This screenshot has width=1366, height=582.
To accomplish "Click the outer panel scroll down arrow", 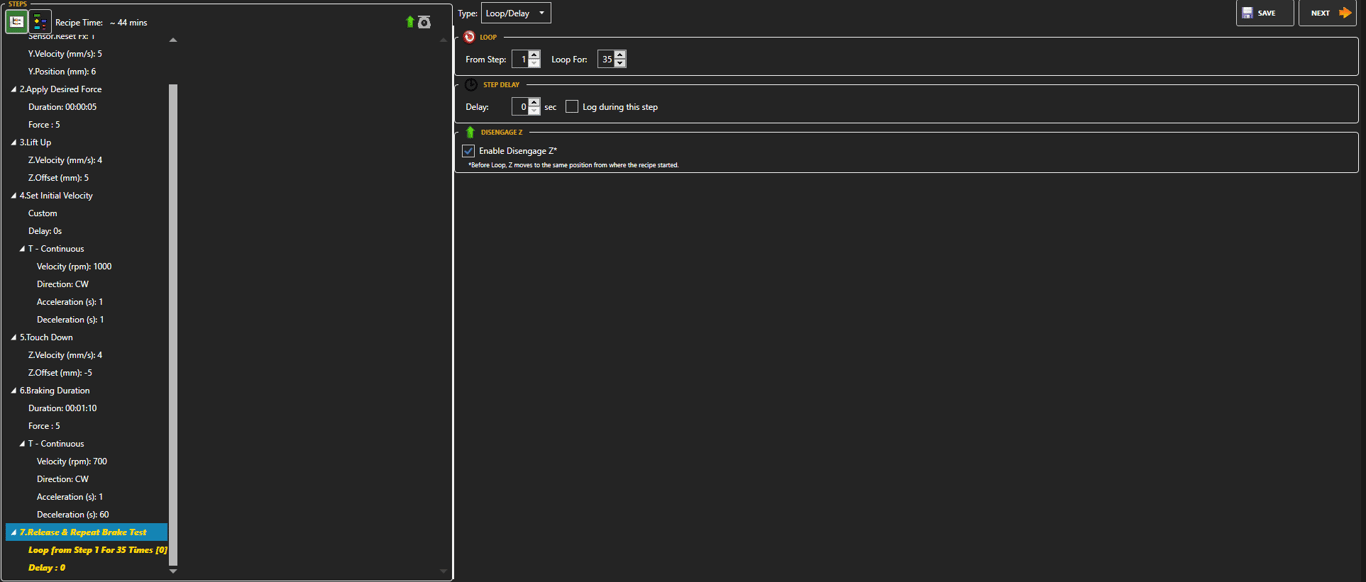I will click(x=443, y=571).
